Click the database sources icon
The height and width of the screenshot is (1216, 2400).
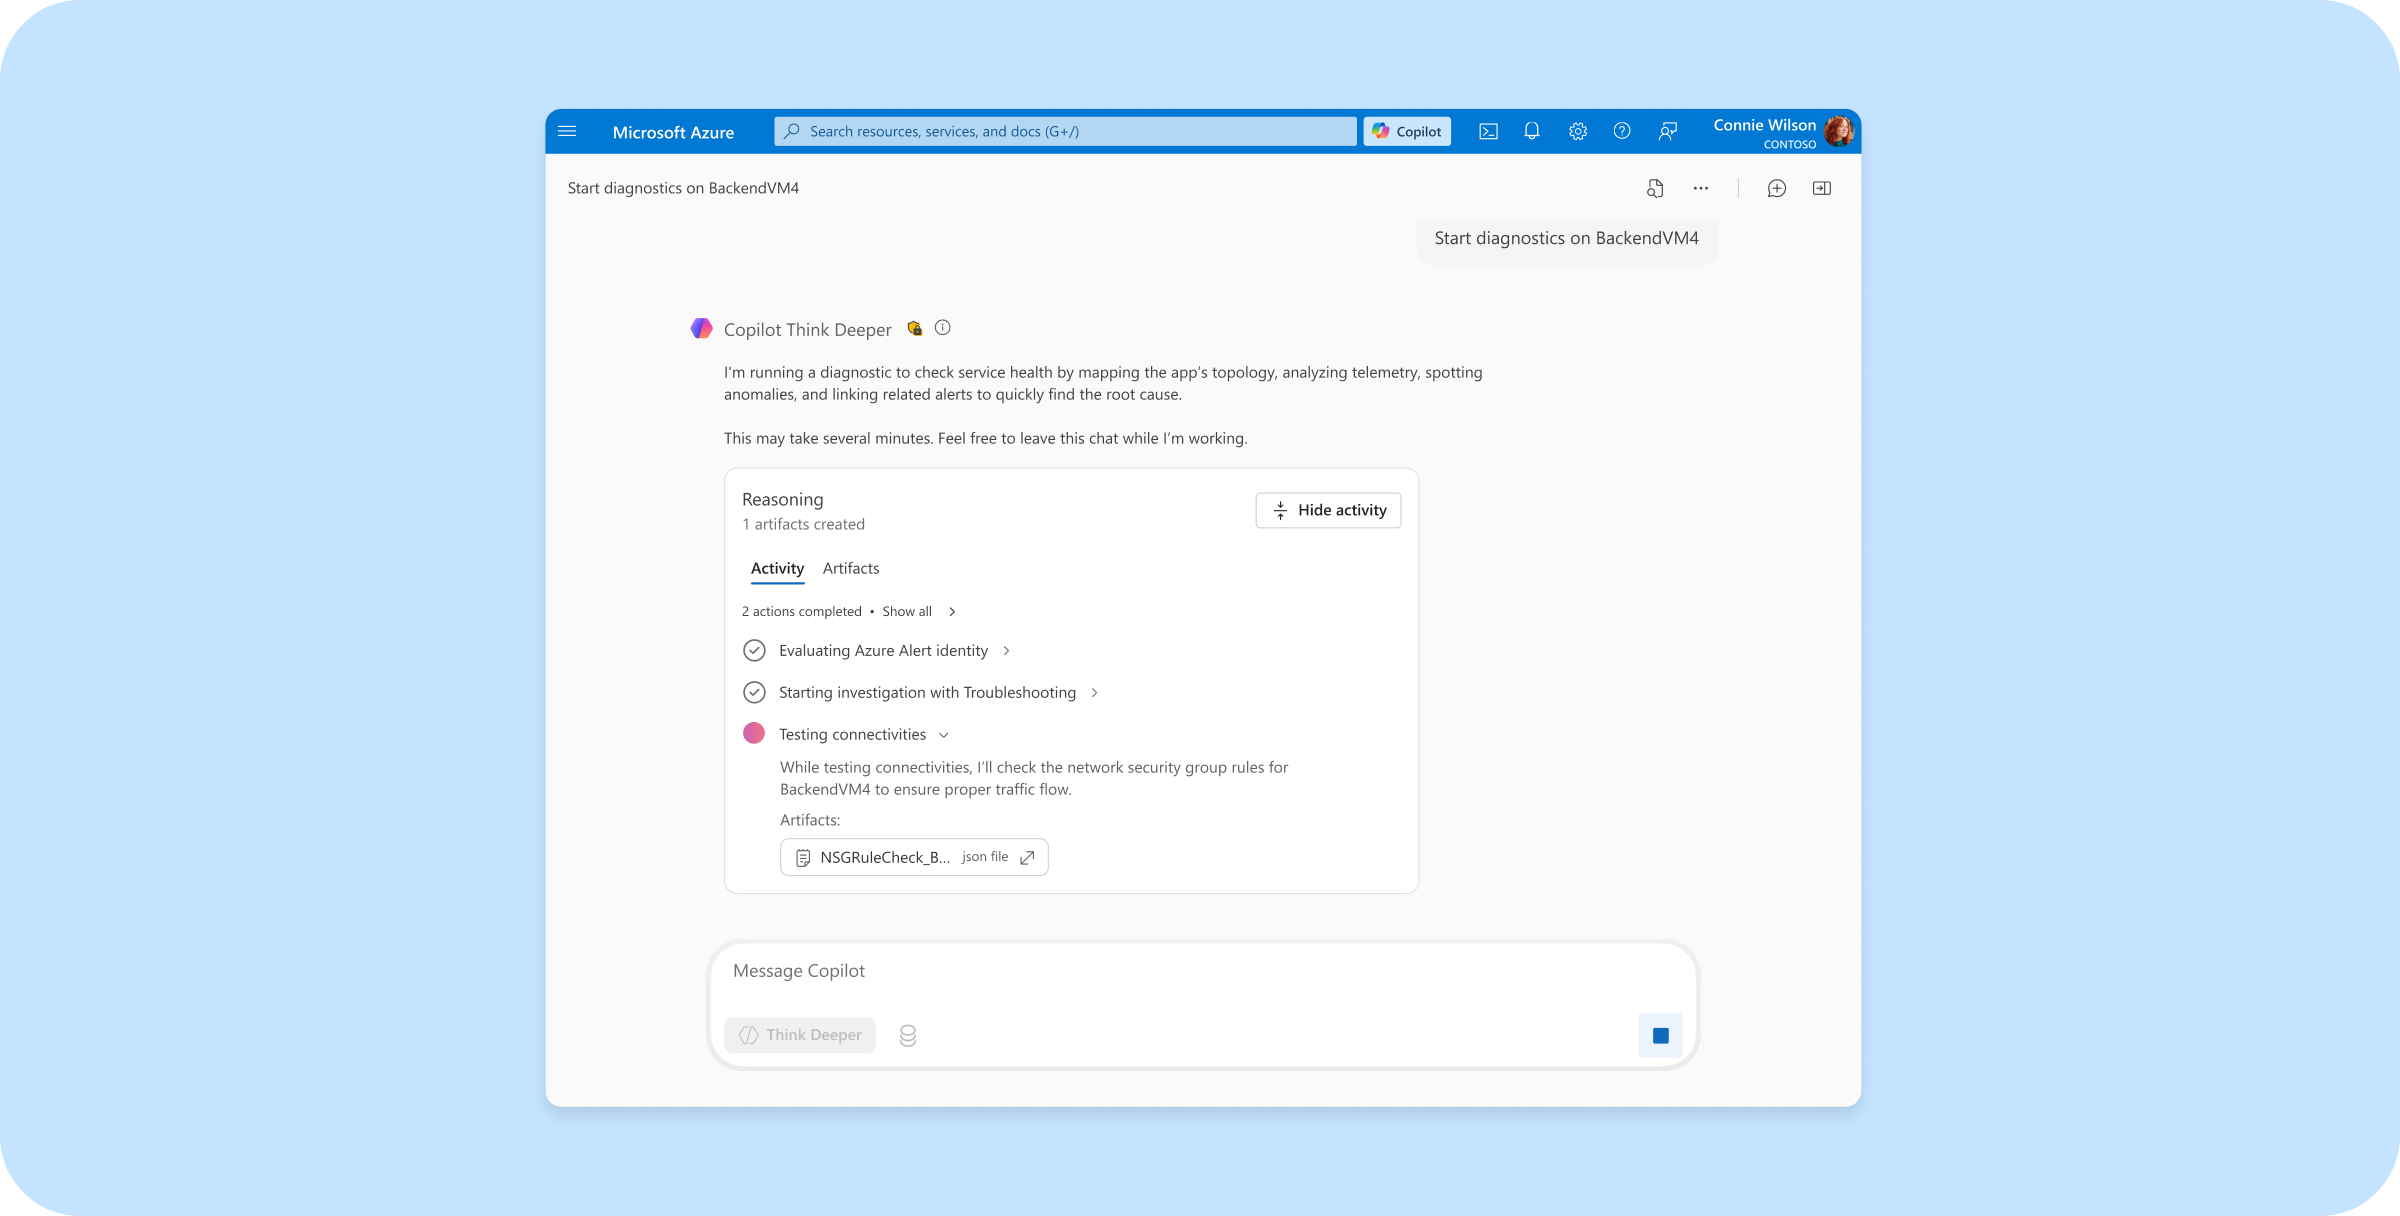908,1035
